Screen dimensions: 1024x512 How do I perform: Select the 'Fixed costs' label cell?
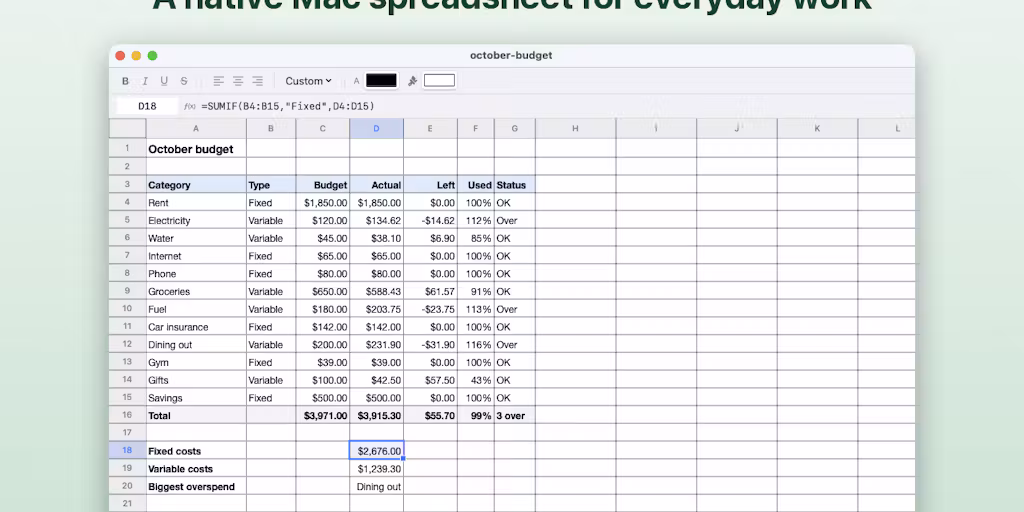coord(196,451)
